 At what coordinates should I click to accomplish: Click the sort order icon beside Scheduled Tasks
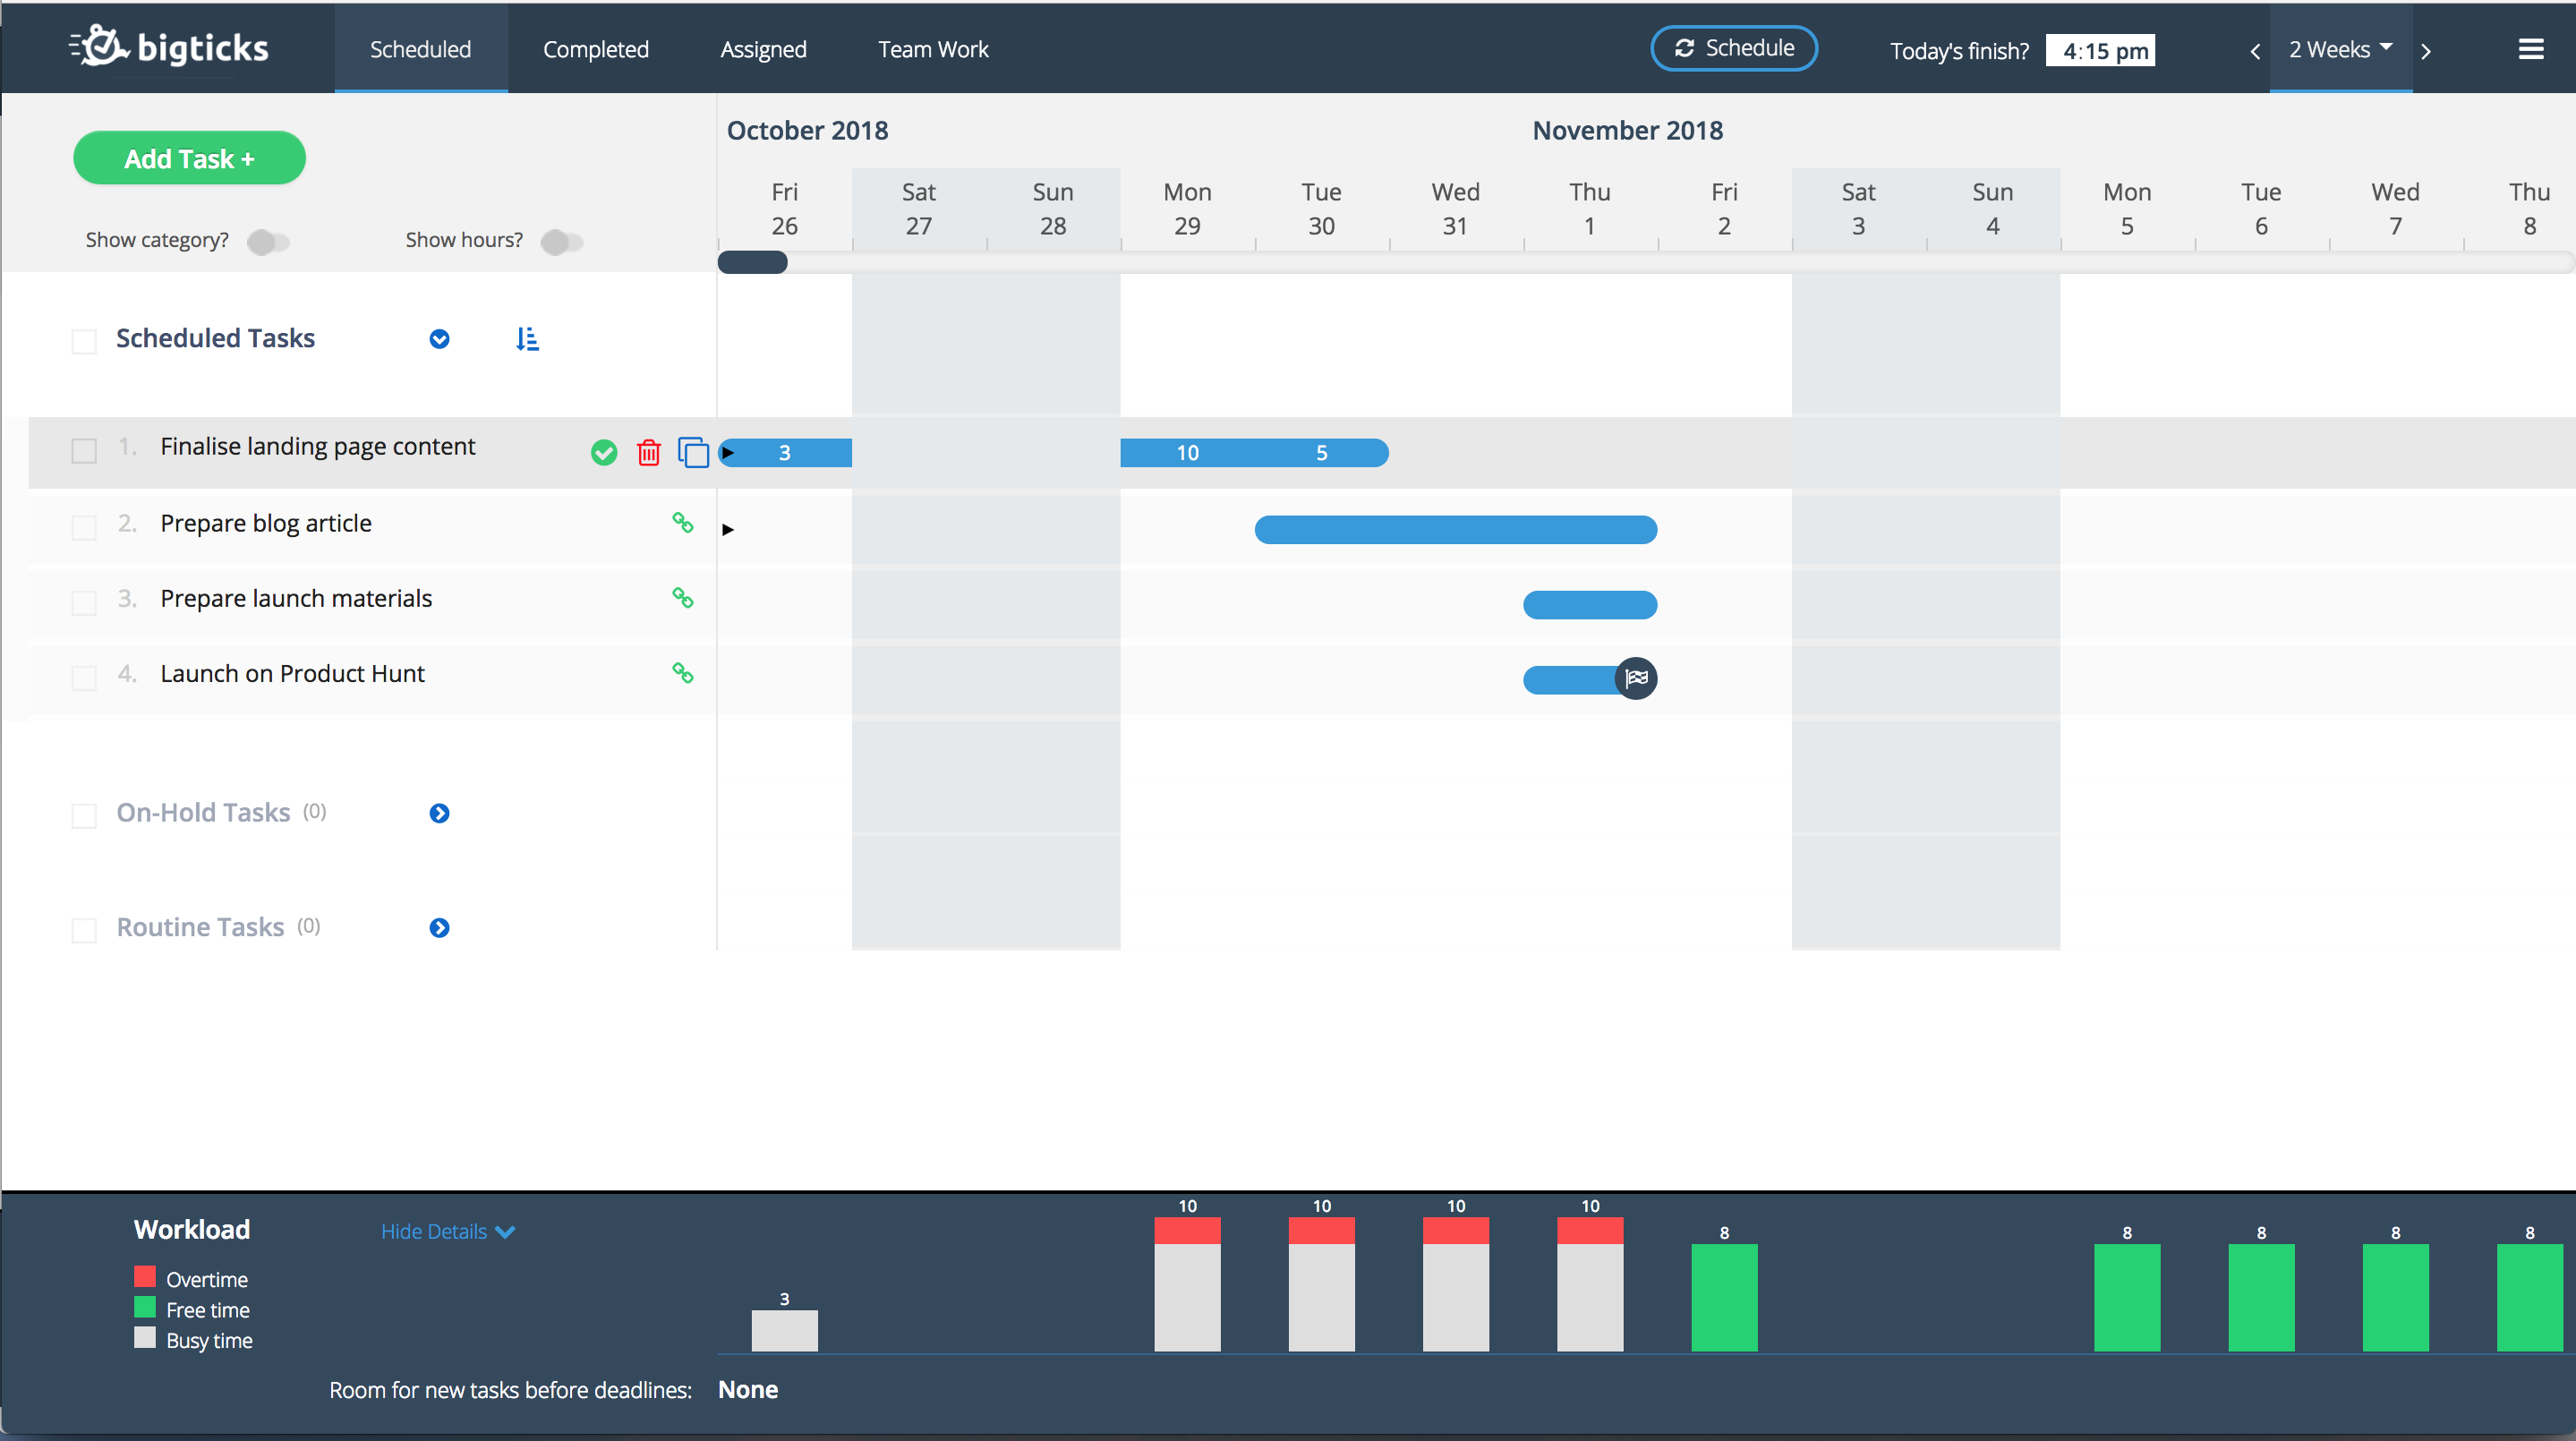(x=527, y=339)
